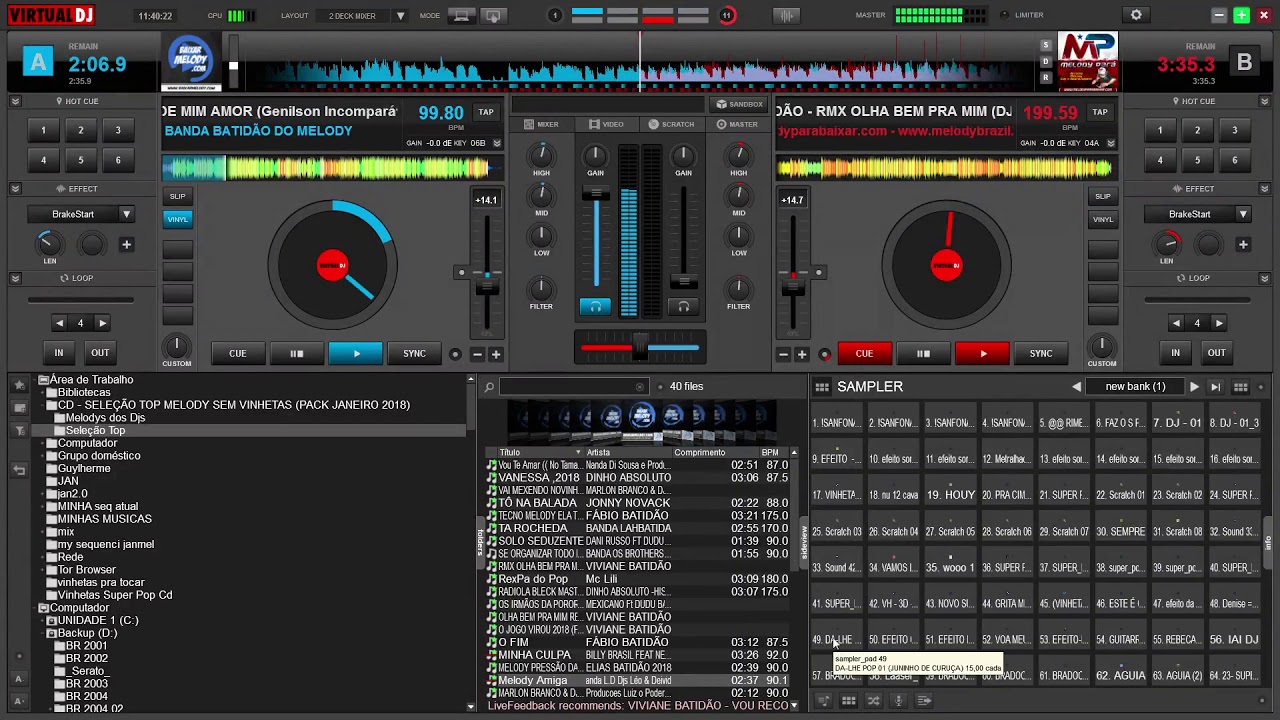Collapse EFFECT section on deck A

click(15, 188)
